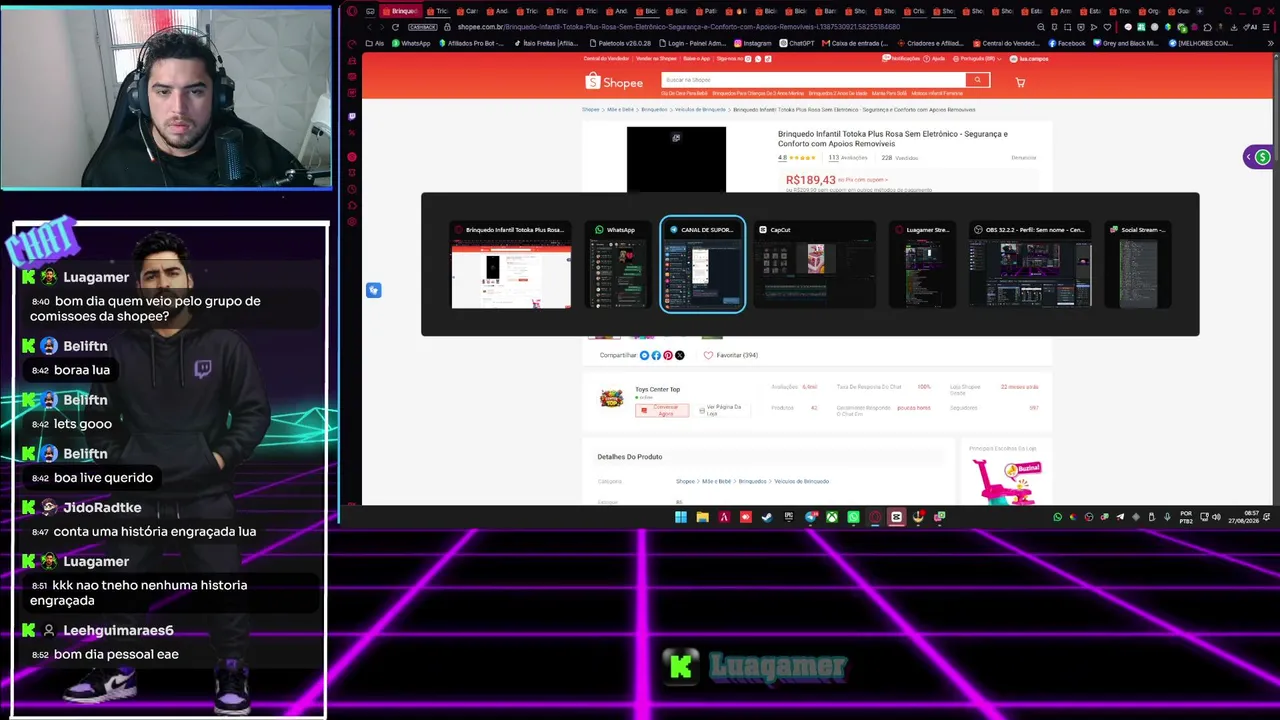Click 'Veículos de Brinquedo' breadcrumb at top
This screenshot has height=720, width=1280.
(700, 109)
